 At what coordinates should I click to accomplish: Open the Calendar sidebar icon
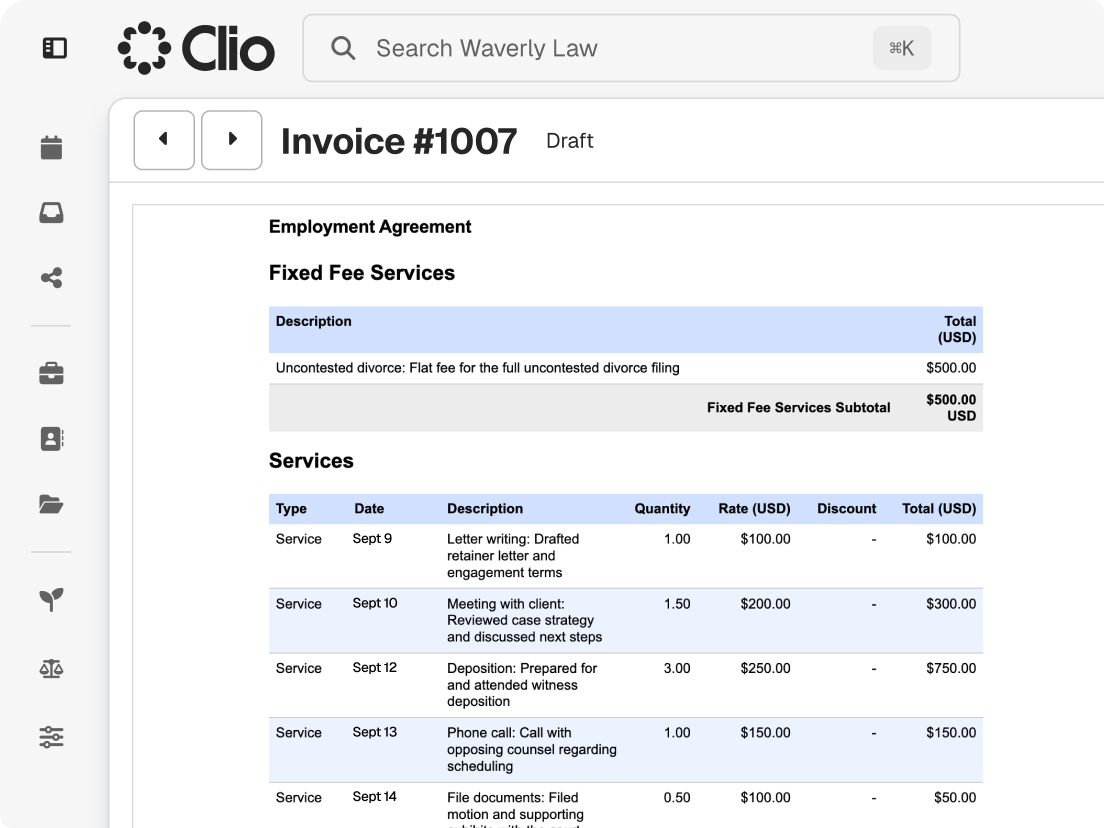tap(51, 147)
